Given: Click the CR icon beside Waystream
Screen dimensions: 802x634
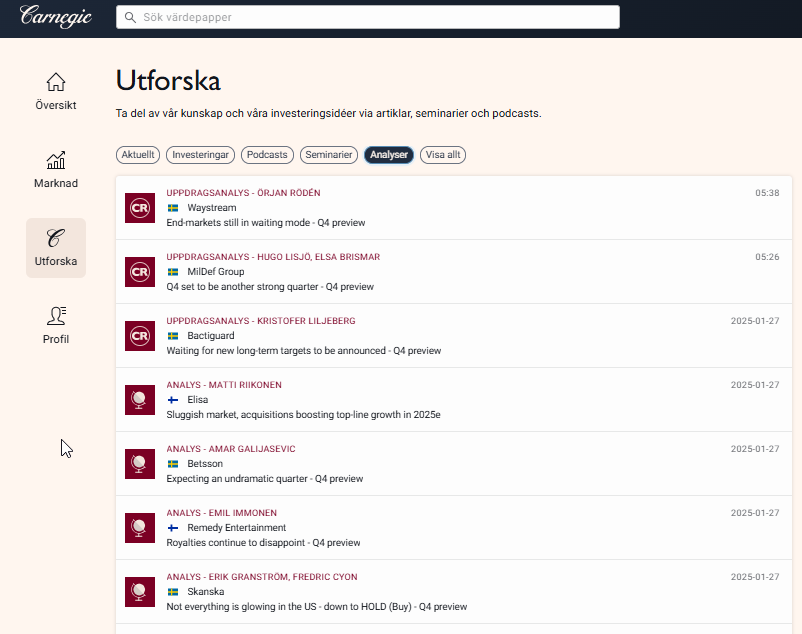Looking at the screenshot, I should coord(140,208).
